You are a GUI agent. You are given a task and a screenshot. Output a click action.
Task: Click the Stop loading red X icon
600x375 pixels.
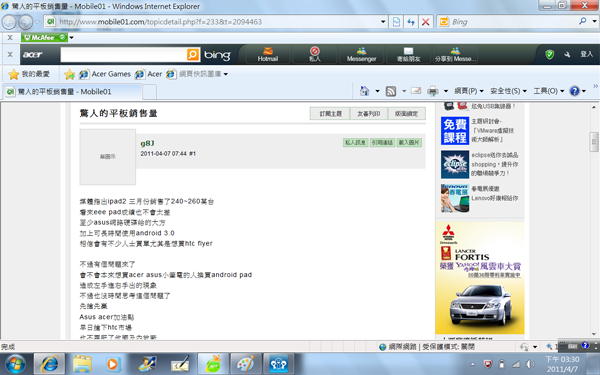coord(426,22)
